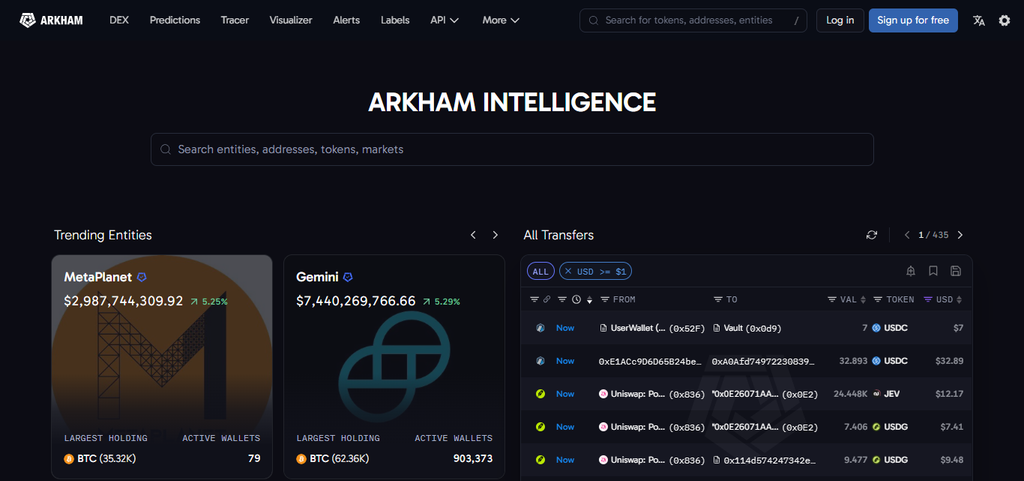Open the Gemini entity title link
Image resolution: width=1024 pixels, height=481 pixels.
[317, 277]
